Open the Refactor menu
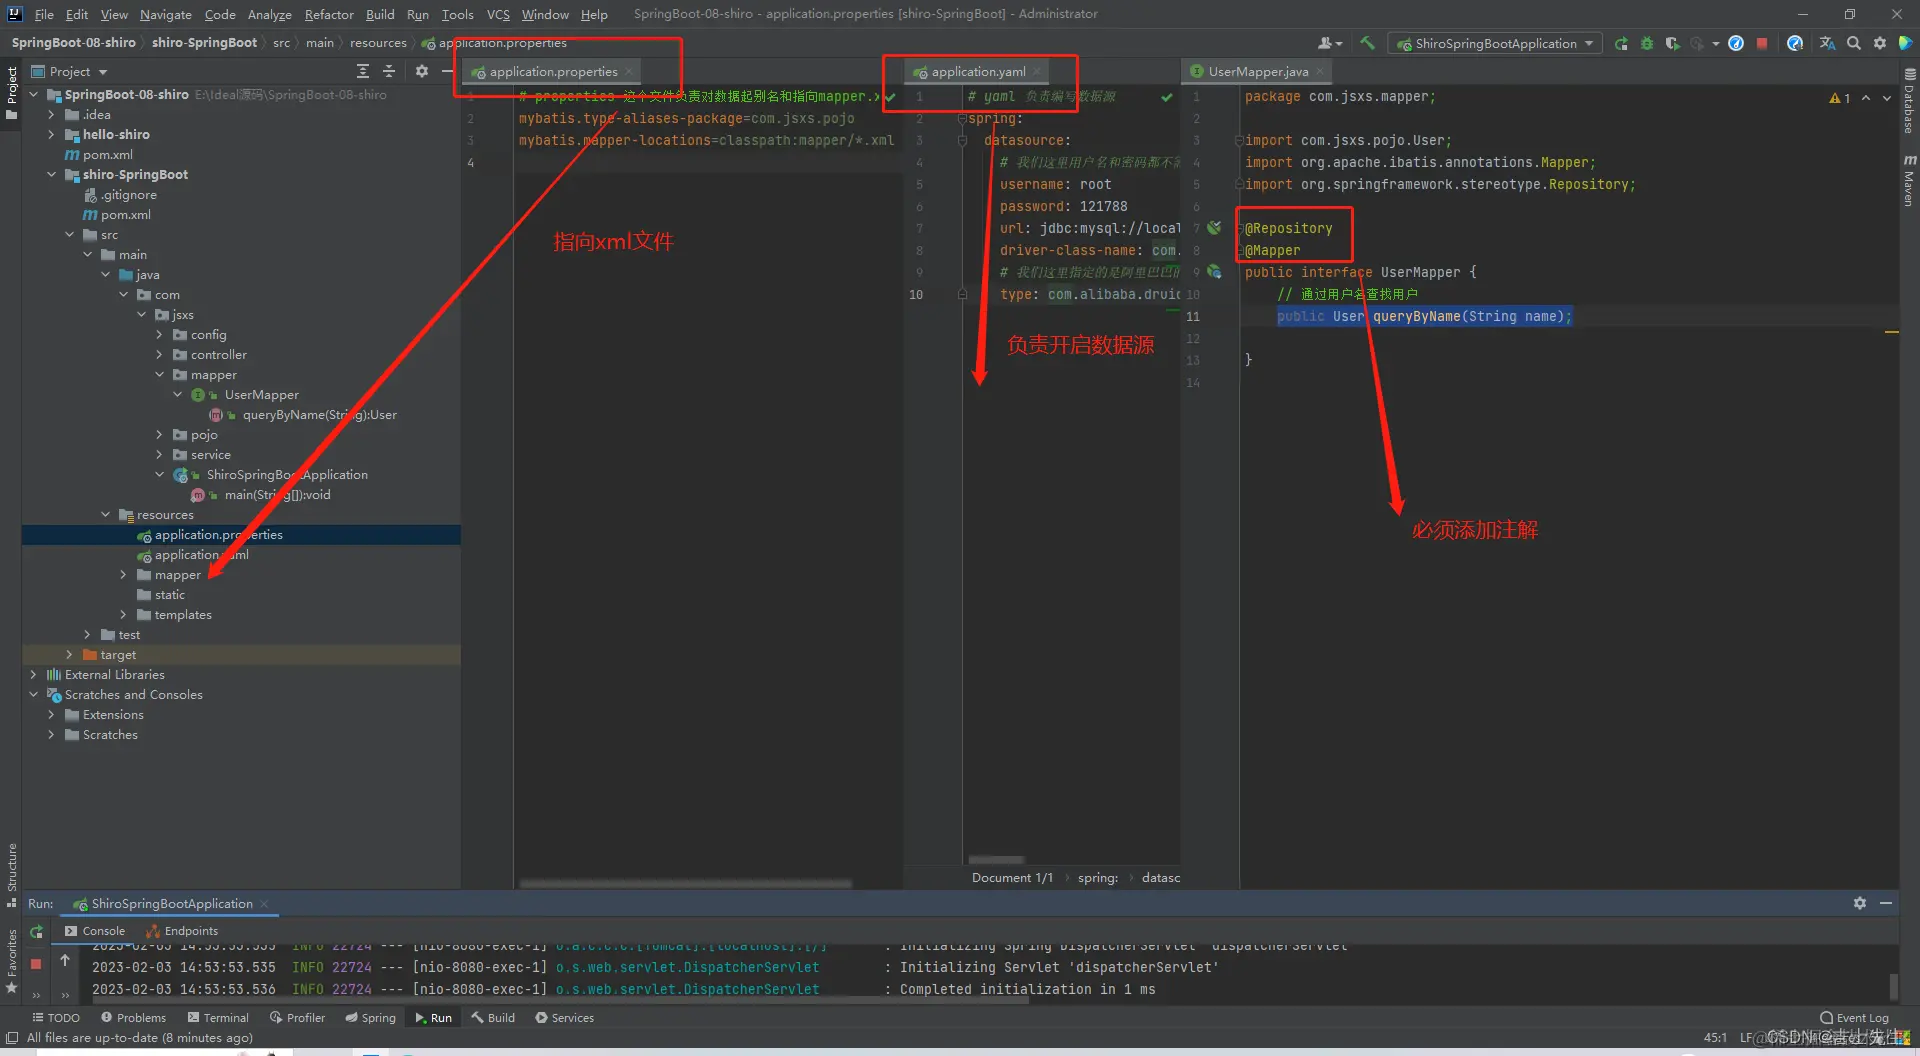 (329, 14)
